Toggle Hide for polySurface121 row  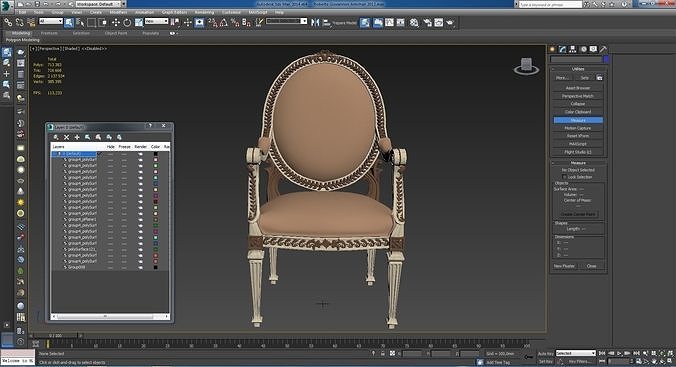(x=111, y=249)
